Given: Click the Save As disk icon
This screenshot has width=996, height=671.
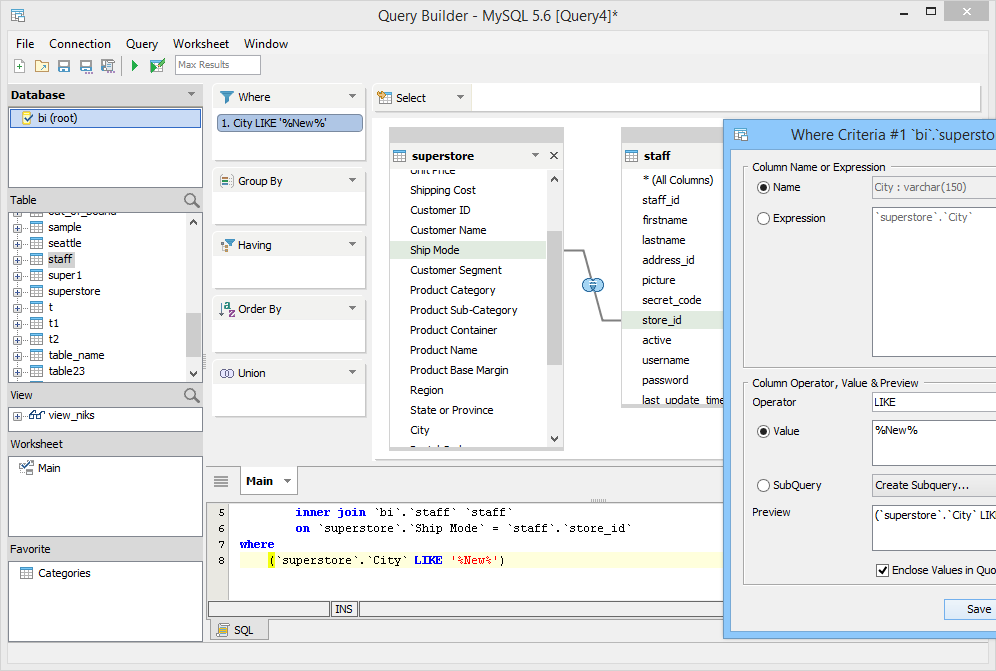Looking at the screenshot, I should coord(86,65).
